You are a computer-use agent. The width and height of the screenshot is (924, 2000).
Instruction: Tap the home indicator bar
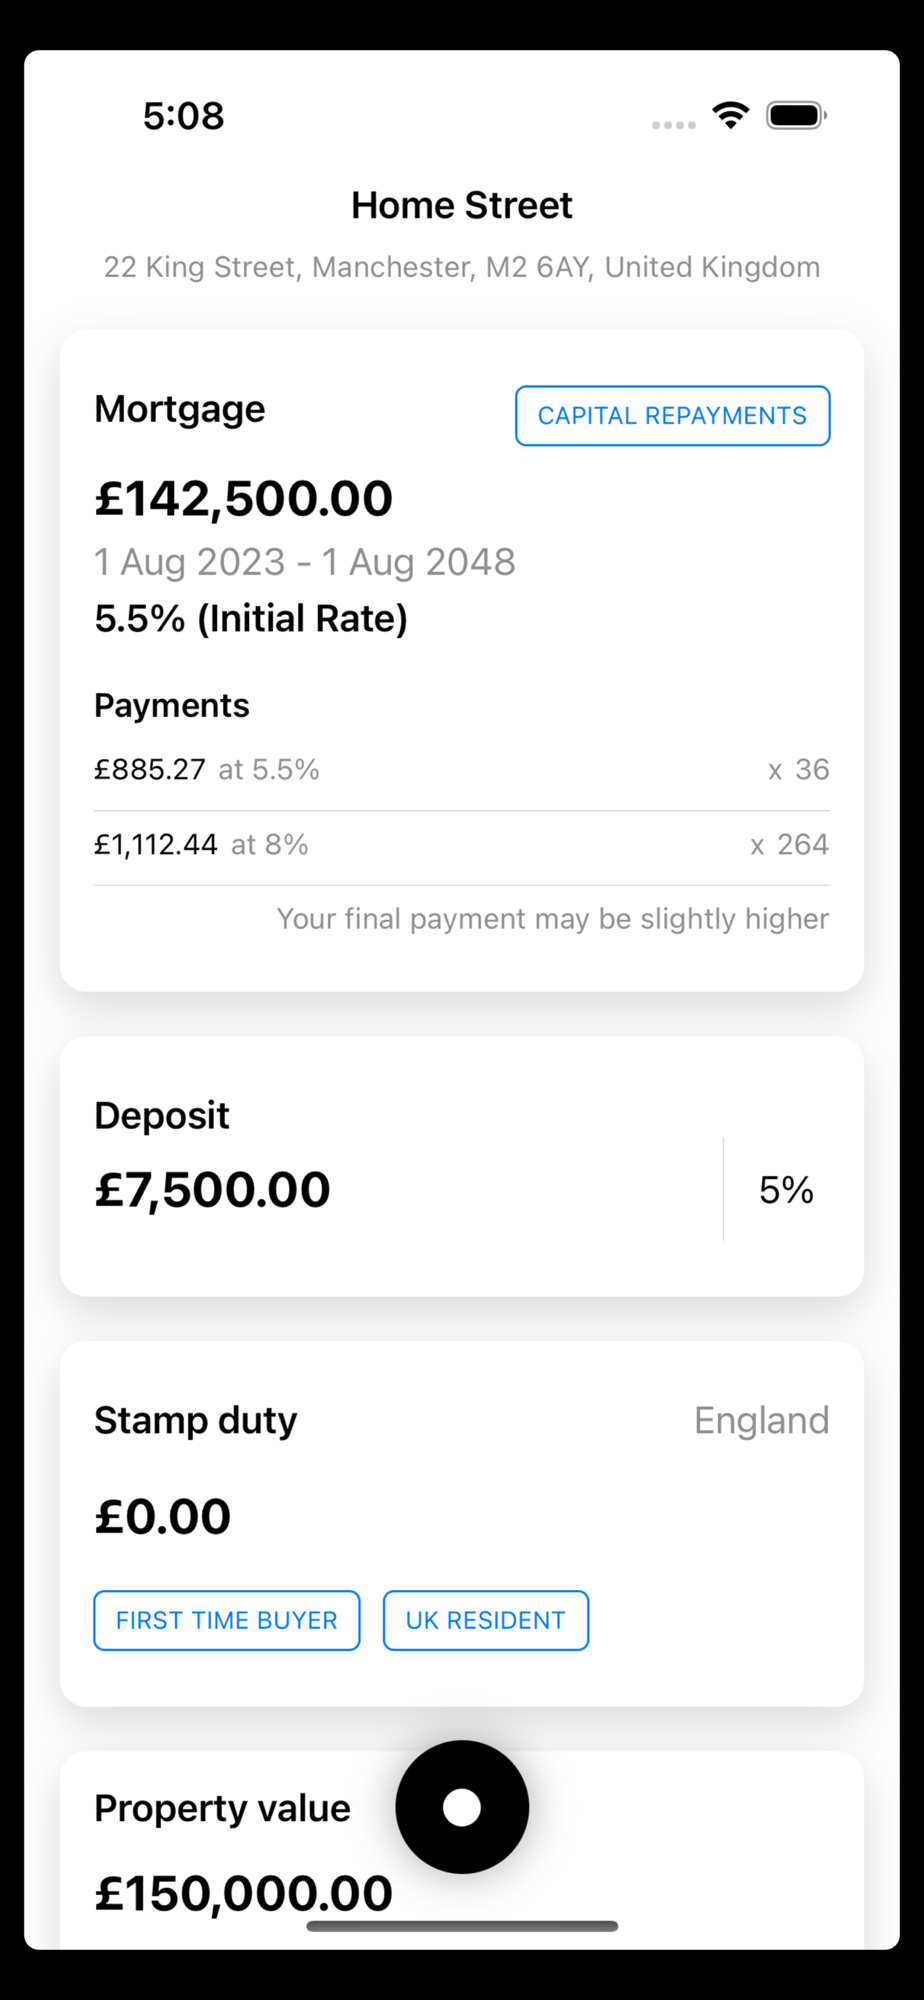[x=462, y=1926]
